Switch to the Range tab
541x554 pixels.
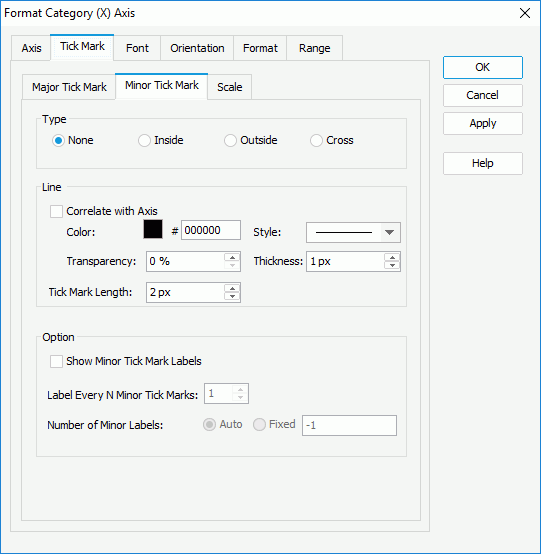click(314, 48)
